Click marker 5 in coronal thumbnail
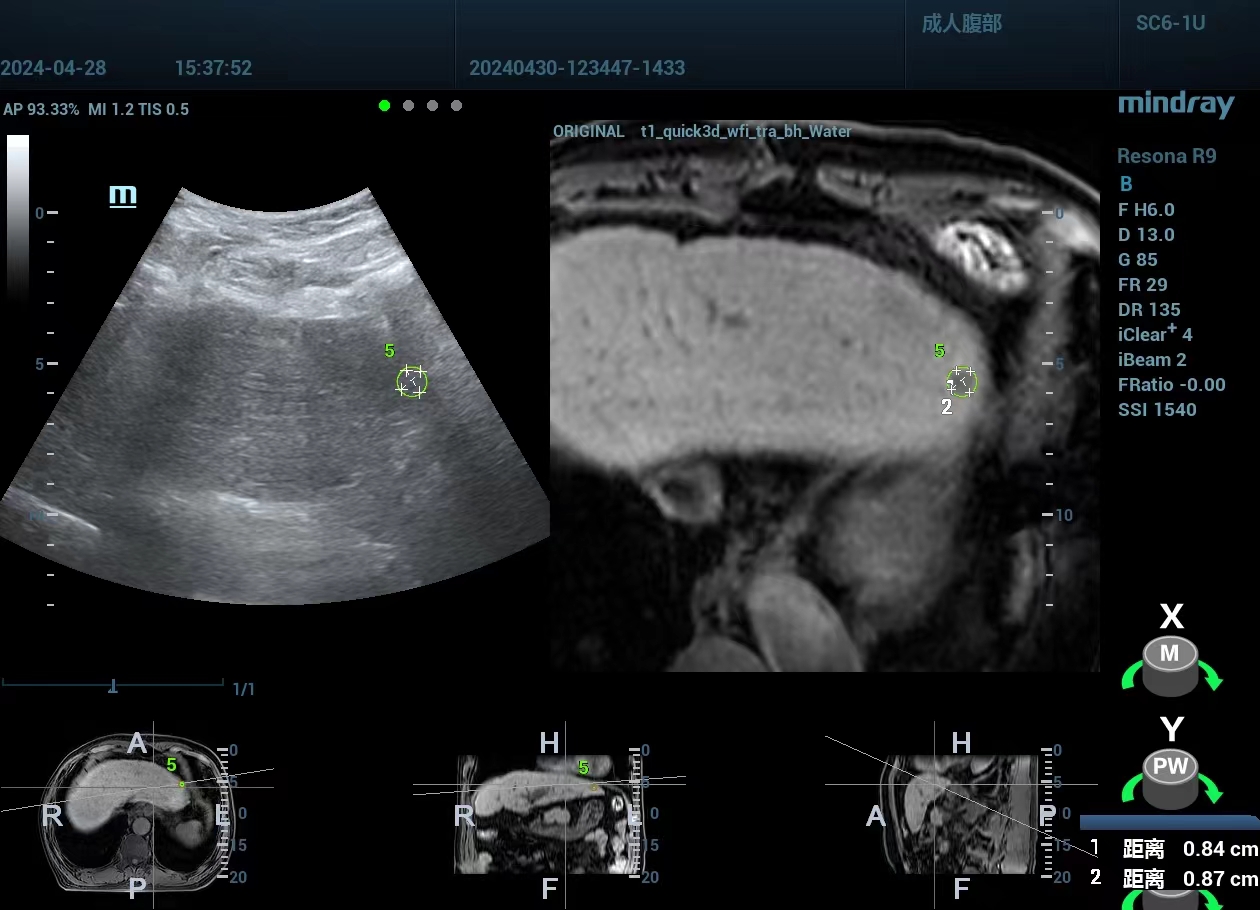The height and width of the screenshot is (910, 1260). (584, 768)
